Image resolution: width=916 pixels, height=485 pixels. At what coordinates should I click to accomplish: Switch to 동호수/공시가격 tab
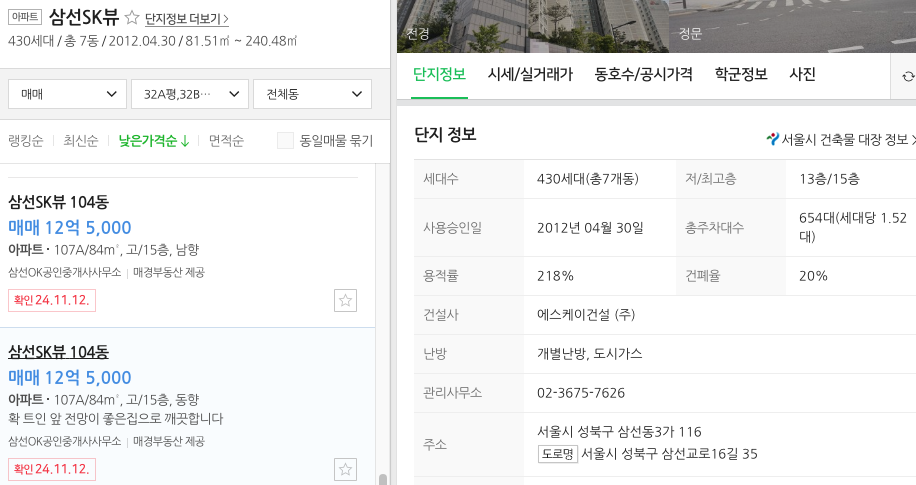(x=644, y=74)
